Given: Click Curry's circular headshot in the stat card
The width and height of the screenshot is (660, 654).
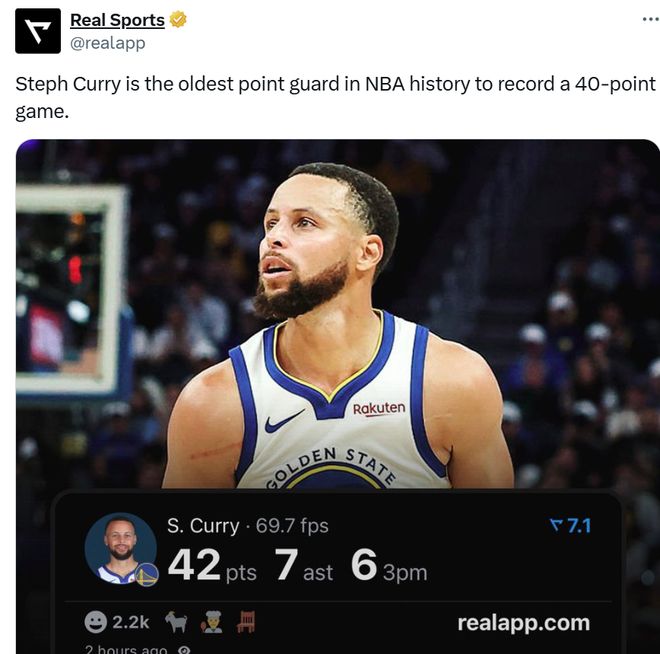Looking at the screenshot, I should pyautogui.click(x=120, y=548).
